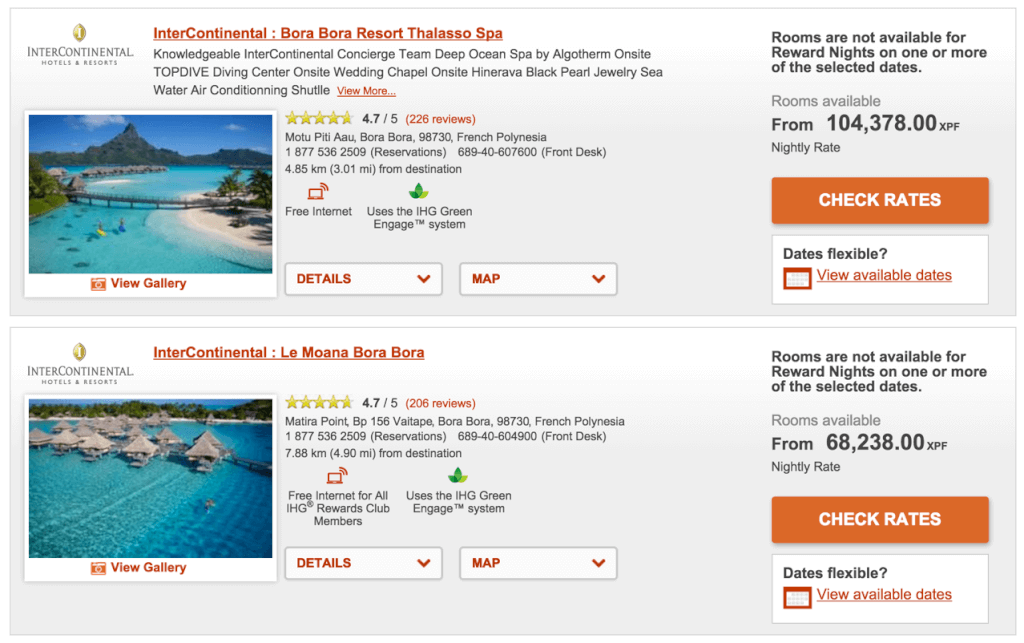Click the camera icon under Thalasso Spa photo

pos(98,284)
